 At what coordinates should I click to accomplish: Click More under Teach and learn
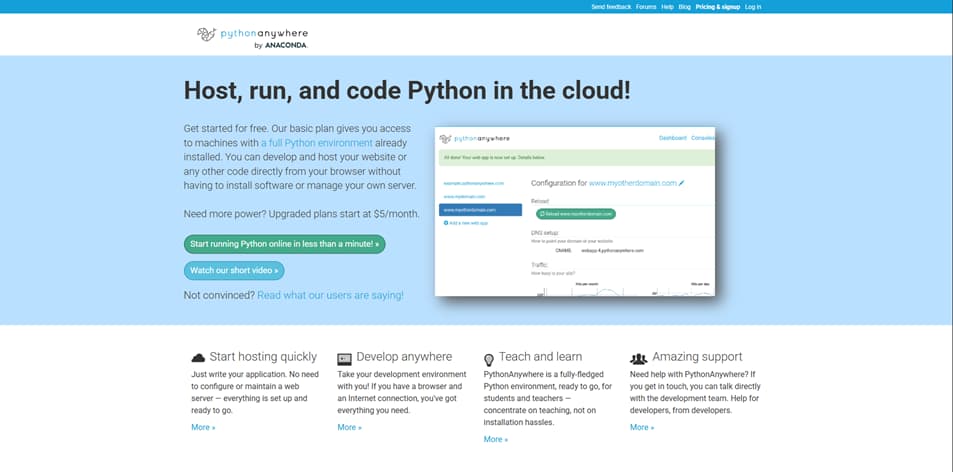(x=496, y=439)
